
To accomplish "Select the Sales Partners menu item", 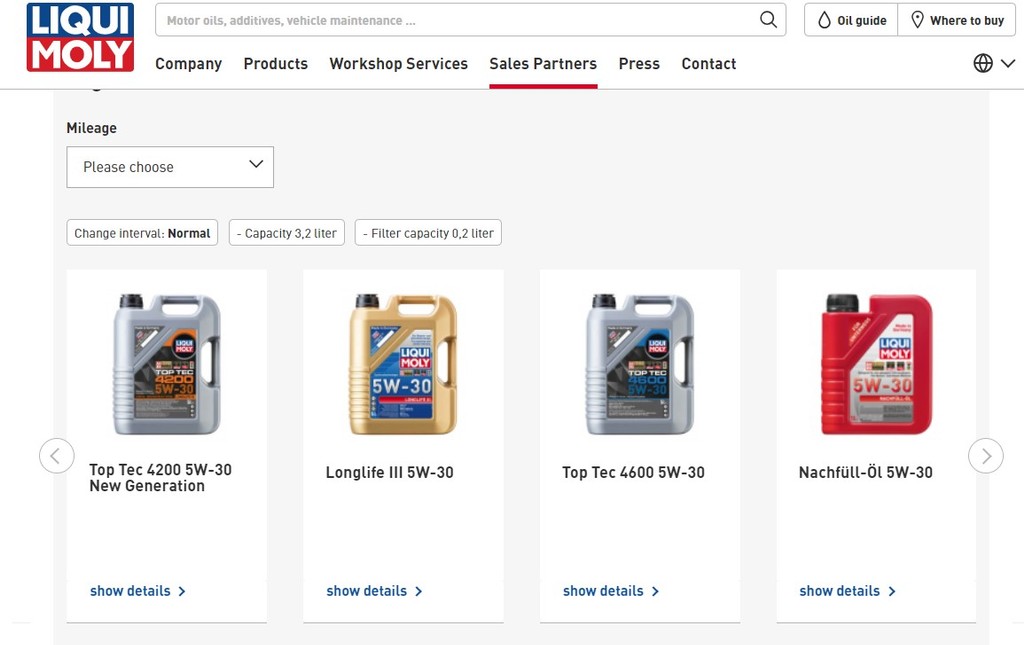I will [x=543, y=63].
